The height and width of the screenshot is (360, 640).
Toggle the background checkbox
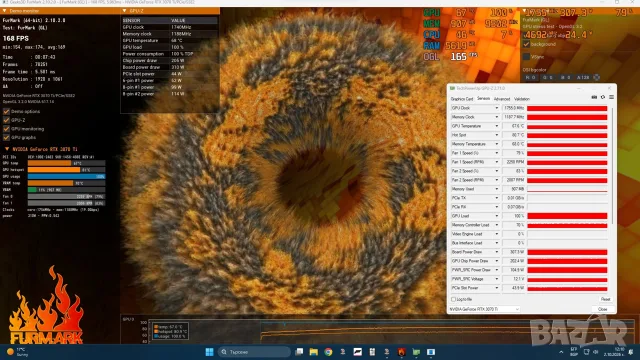click(527, 44)
